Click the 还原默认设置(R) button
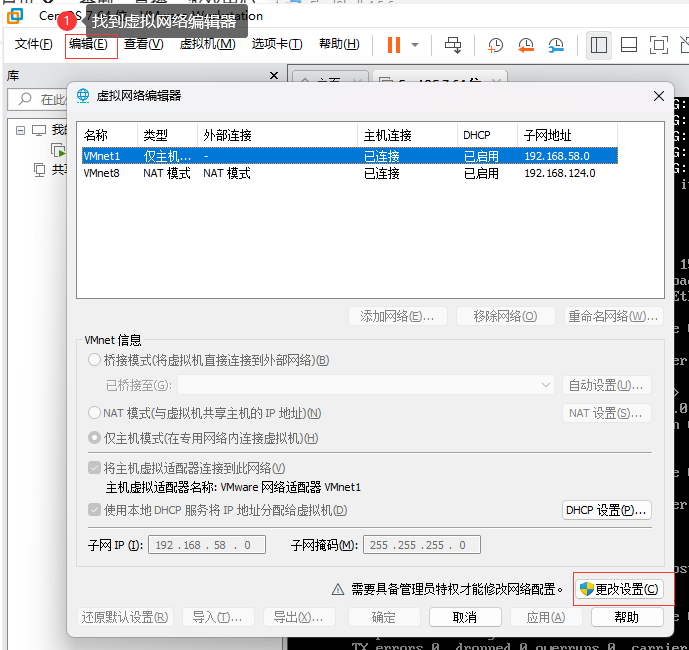The height and width of the screenshot is (650, 689). pos(125,617)
